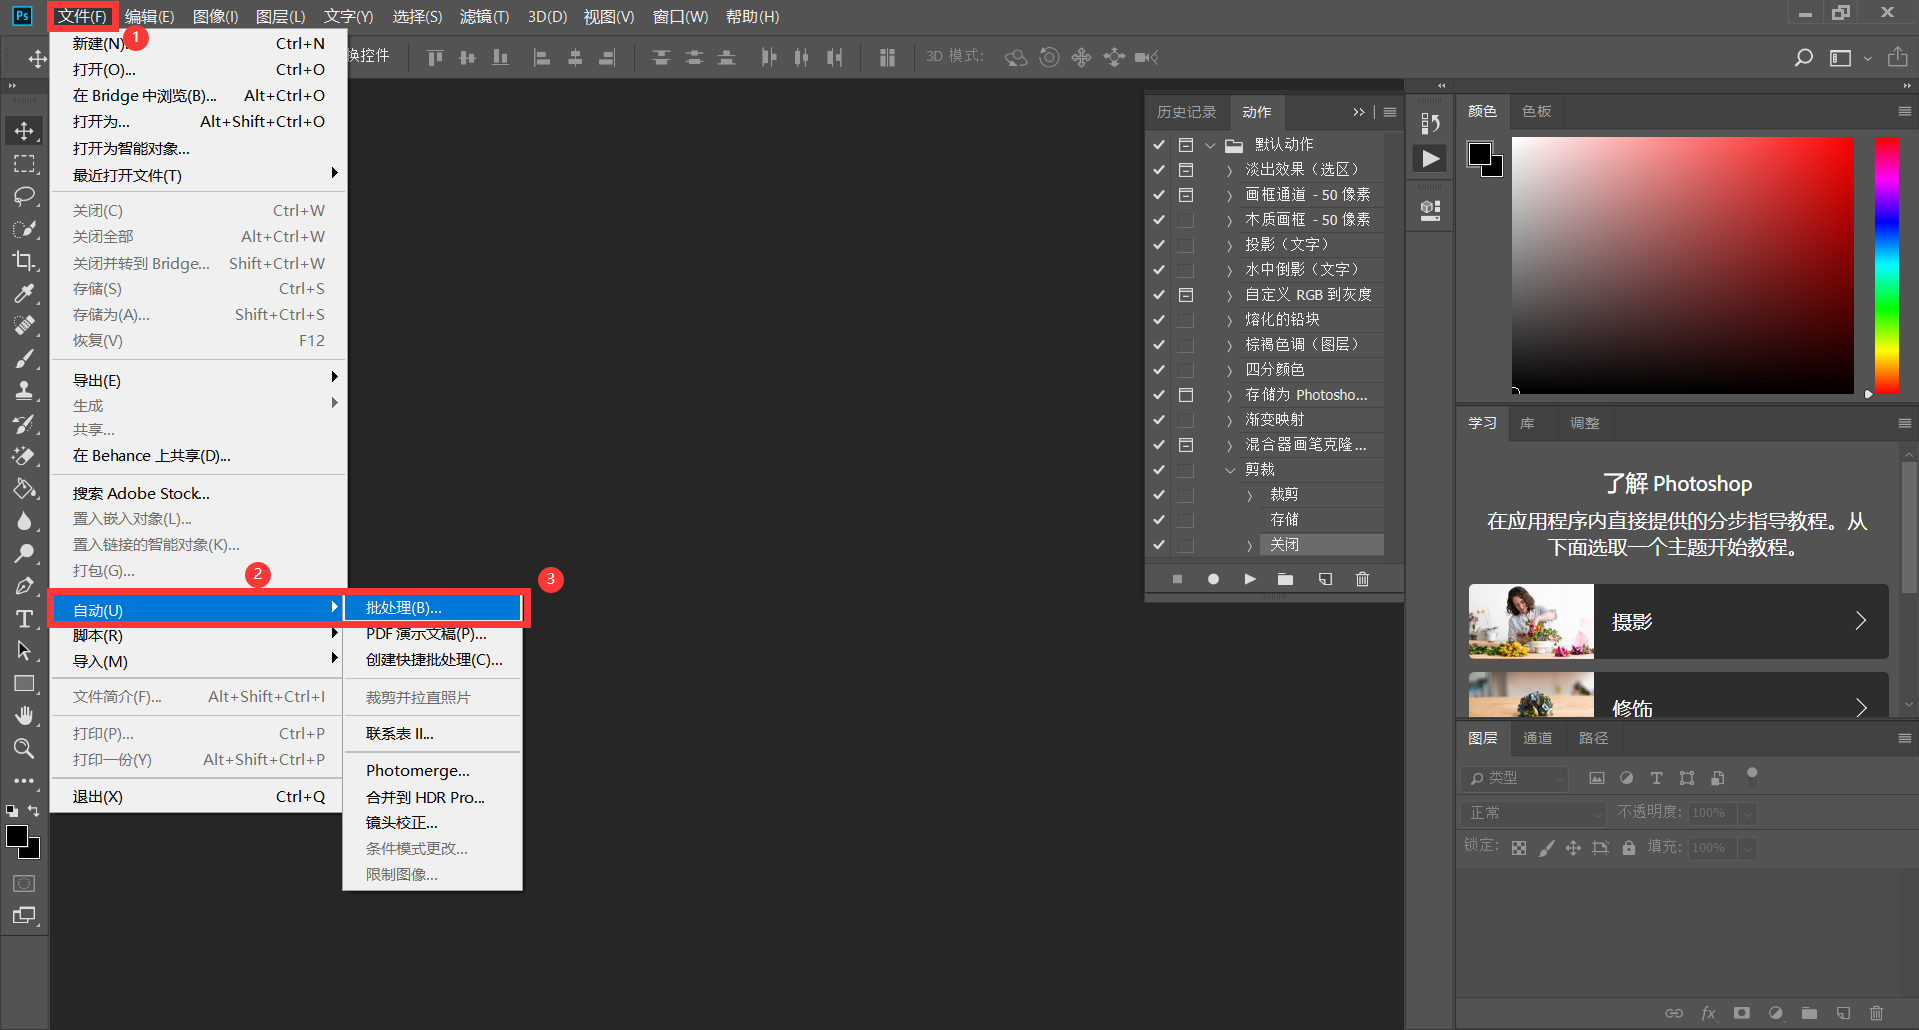Expand the 棕褐色调（图层） action
The width and height of the screenshot is (1919, 1030).
pyautogui.click(x=1230, y=345)
